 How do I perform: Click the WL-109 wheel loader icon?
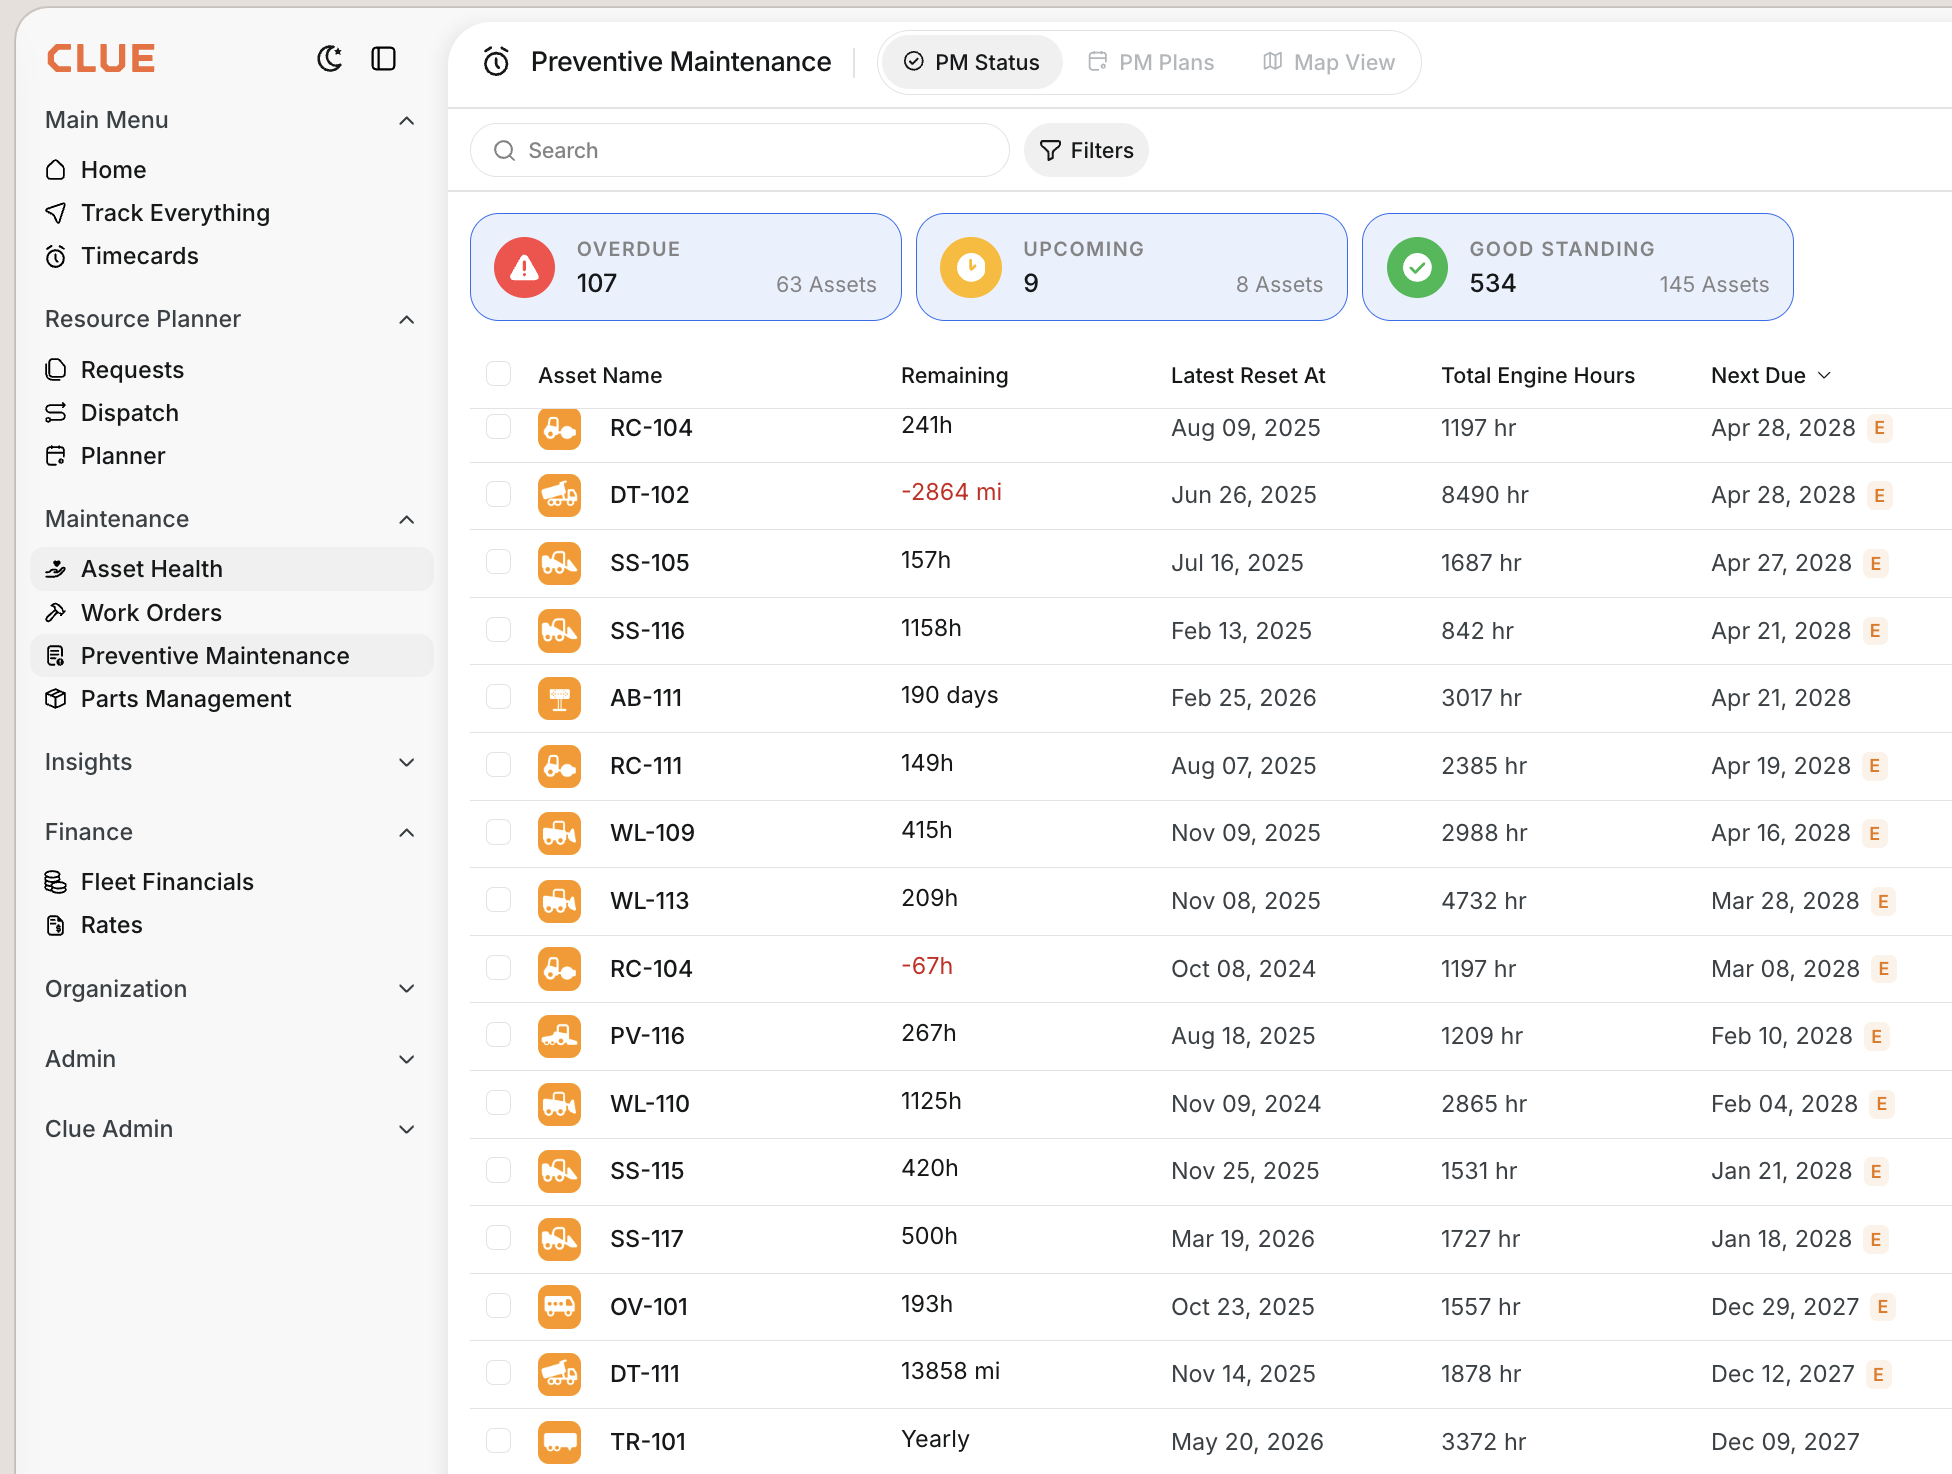click(559, 833)
